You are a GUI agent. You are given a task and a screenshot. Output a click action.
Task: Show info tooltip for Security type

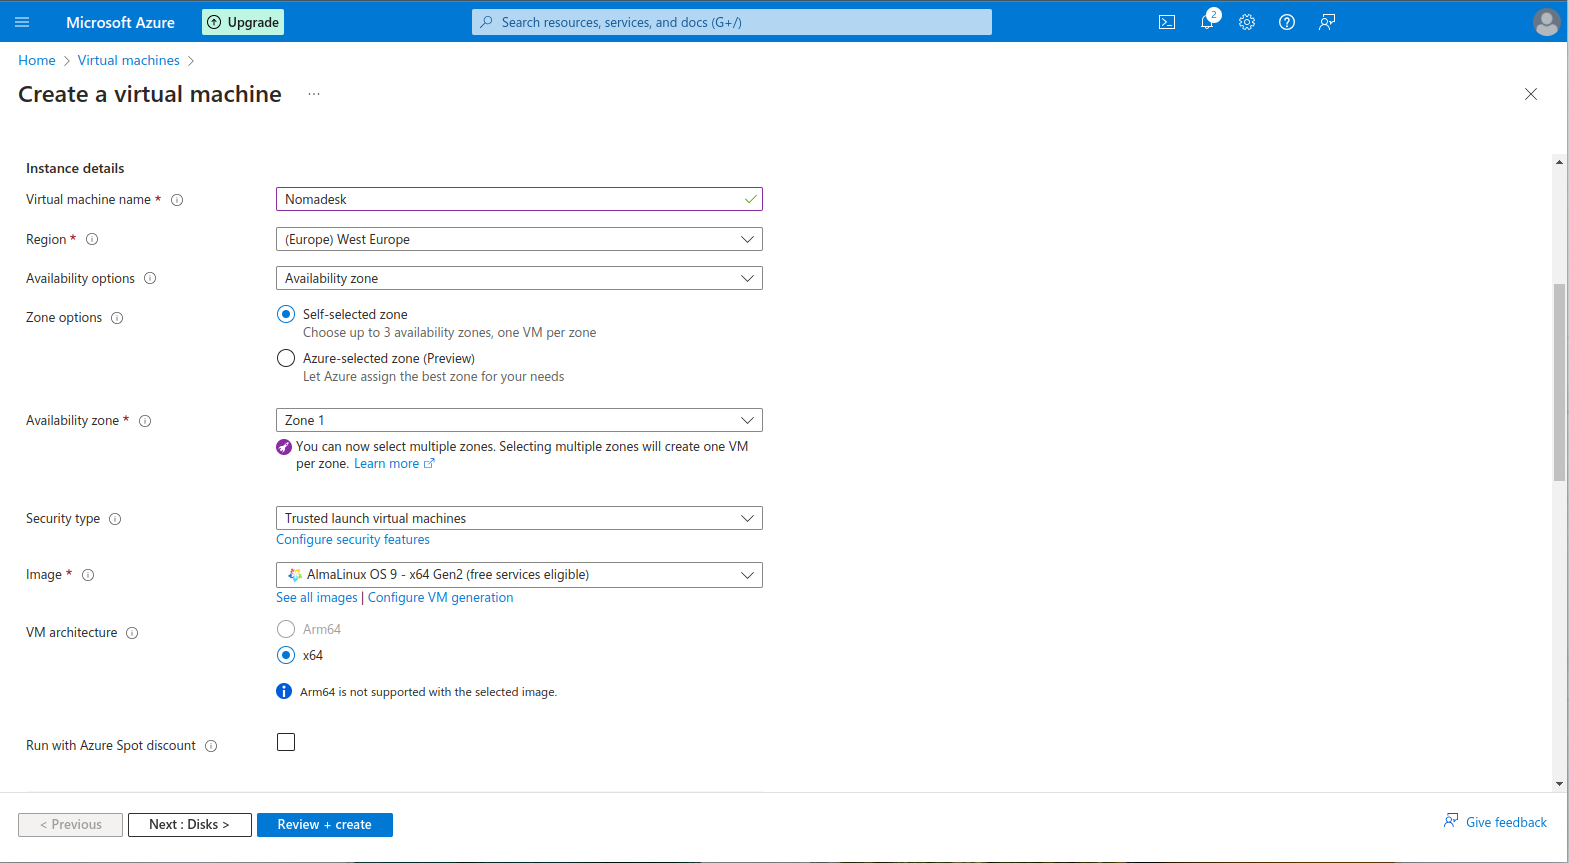tap(115, 519)
